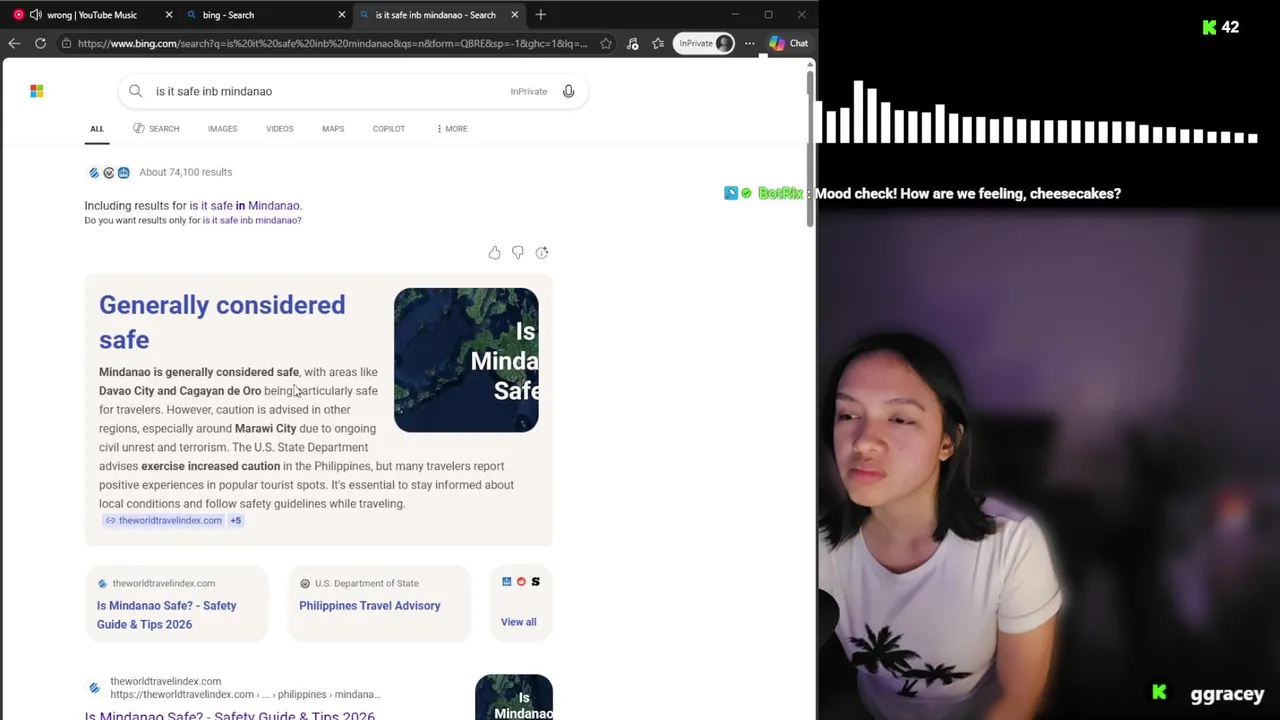Like the answer with thumbs up
The width and height of the screenshot is (1280, 720).
pyautogui.click(x=494, y=253)
